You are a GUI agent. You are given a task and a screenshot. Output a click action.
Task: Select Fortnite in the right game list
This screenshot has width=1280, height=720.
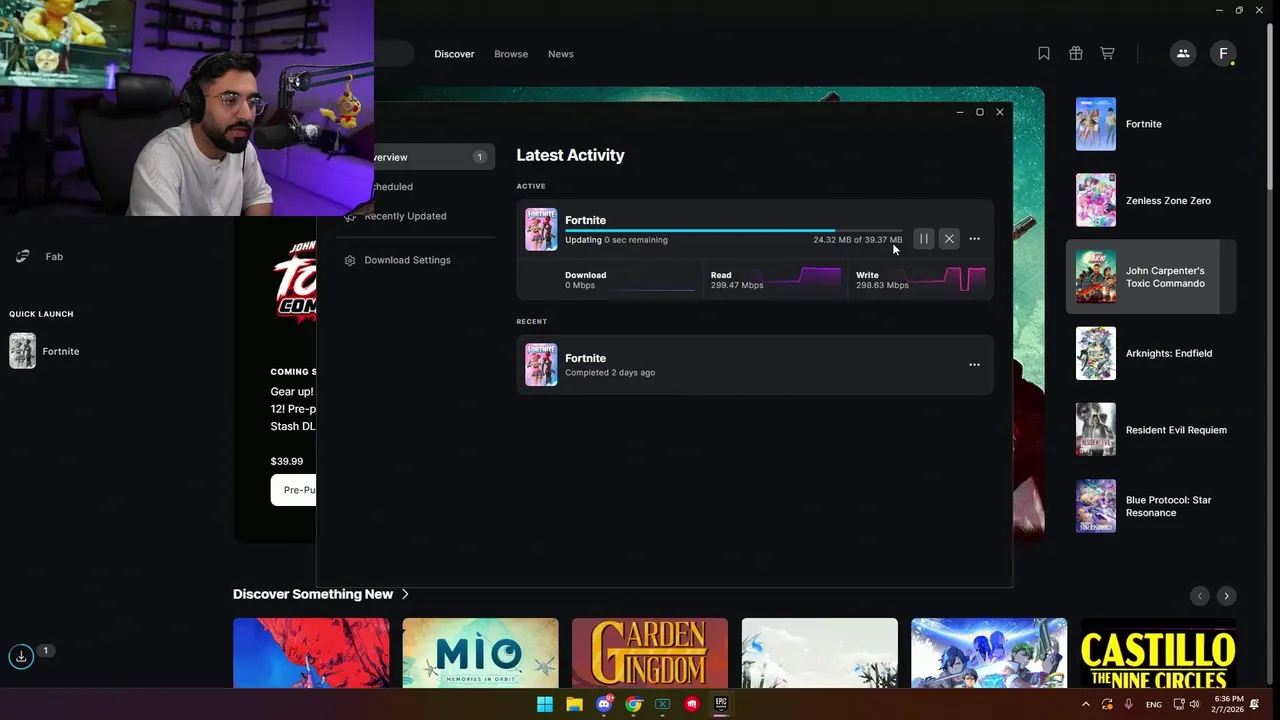(1151, 124)
